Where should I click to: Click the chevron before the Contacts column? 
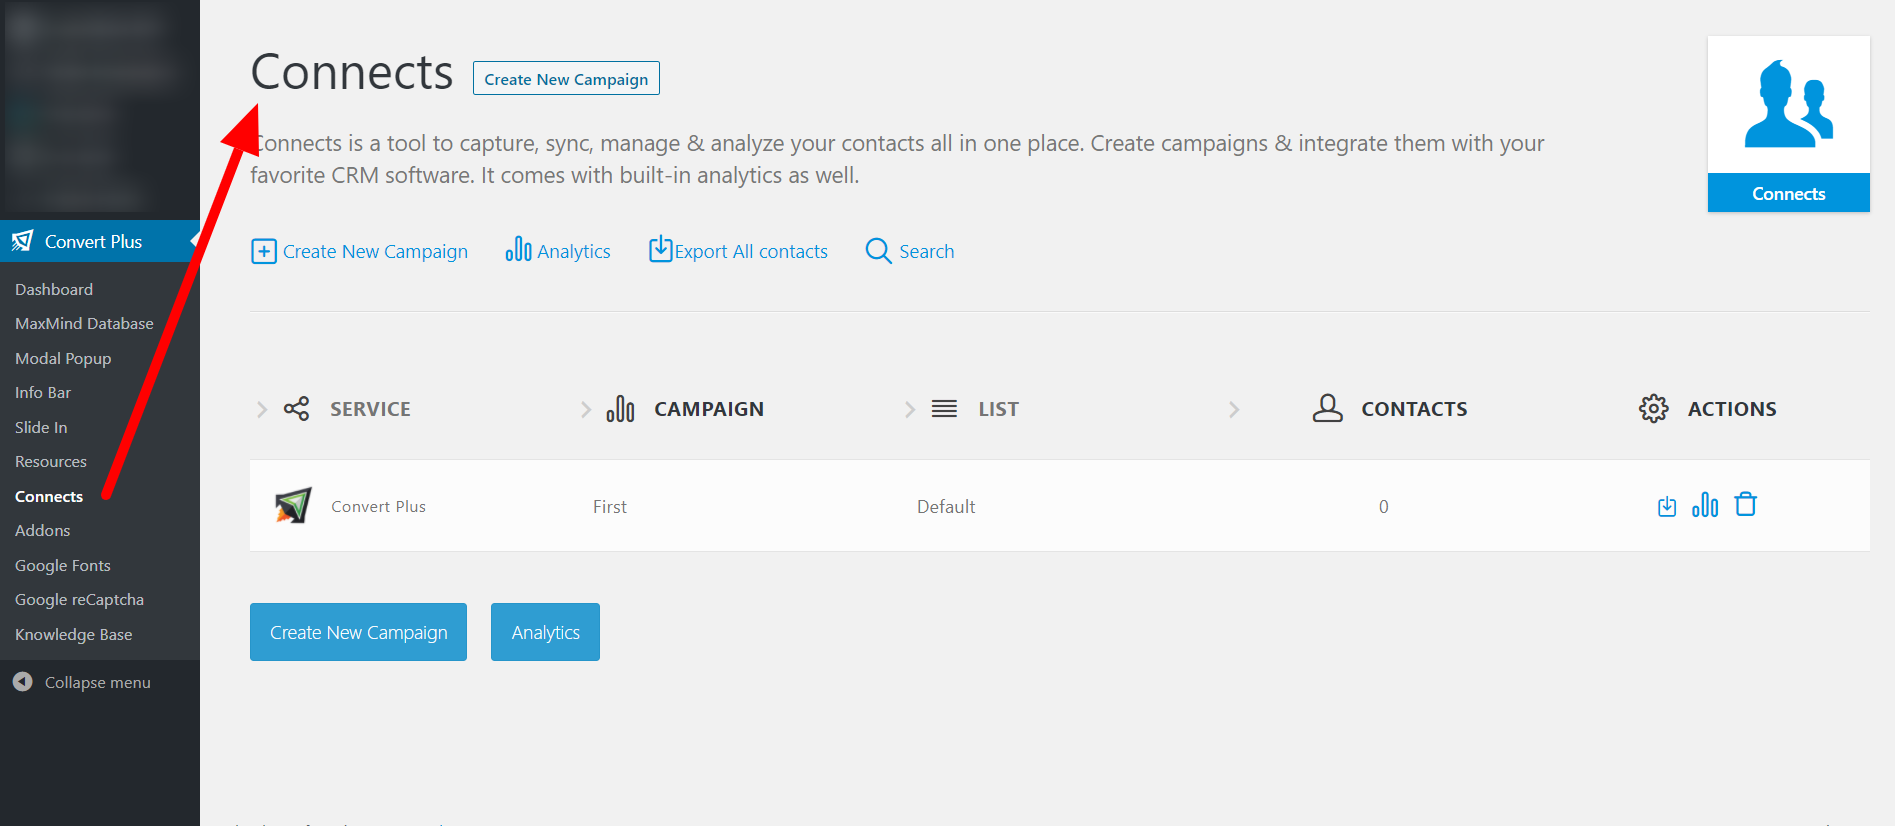coord(1234,409)
